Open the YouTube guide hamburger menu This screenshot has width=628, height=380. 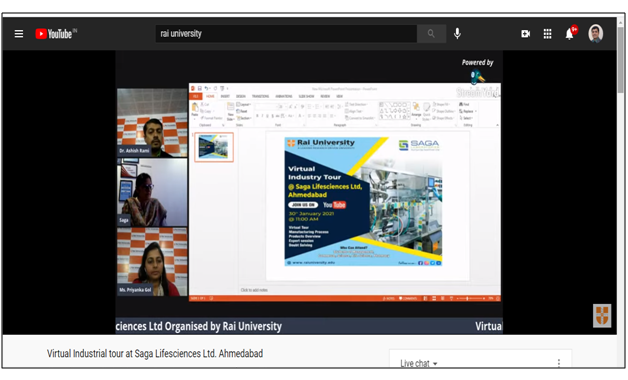[18, 34]
